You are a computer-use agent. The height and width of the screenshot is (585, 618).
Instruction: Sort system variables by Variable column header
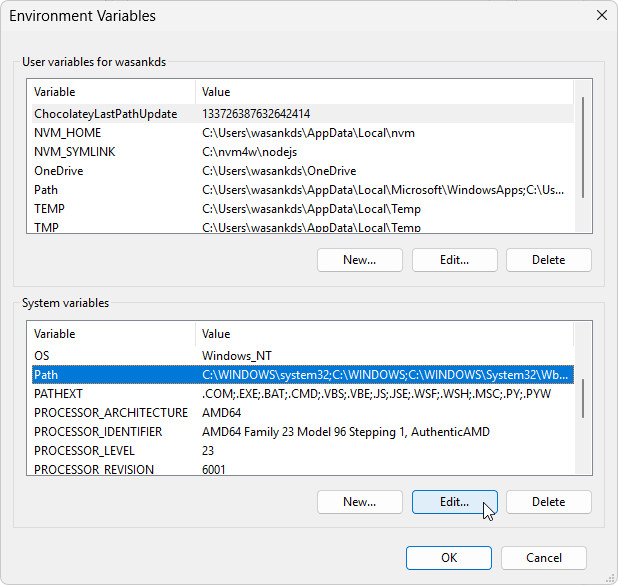pos(112,334)
